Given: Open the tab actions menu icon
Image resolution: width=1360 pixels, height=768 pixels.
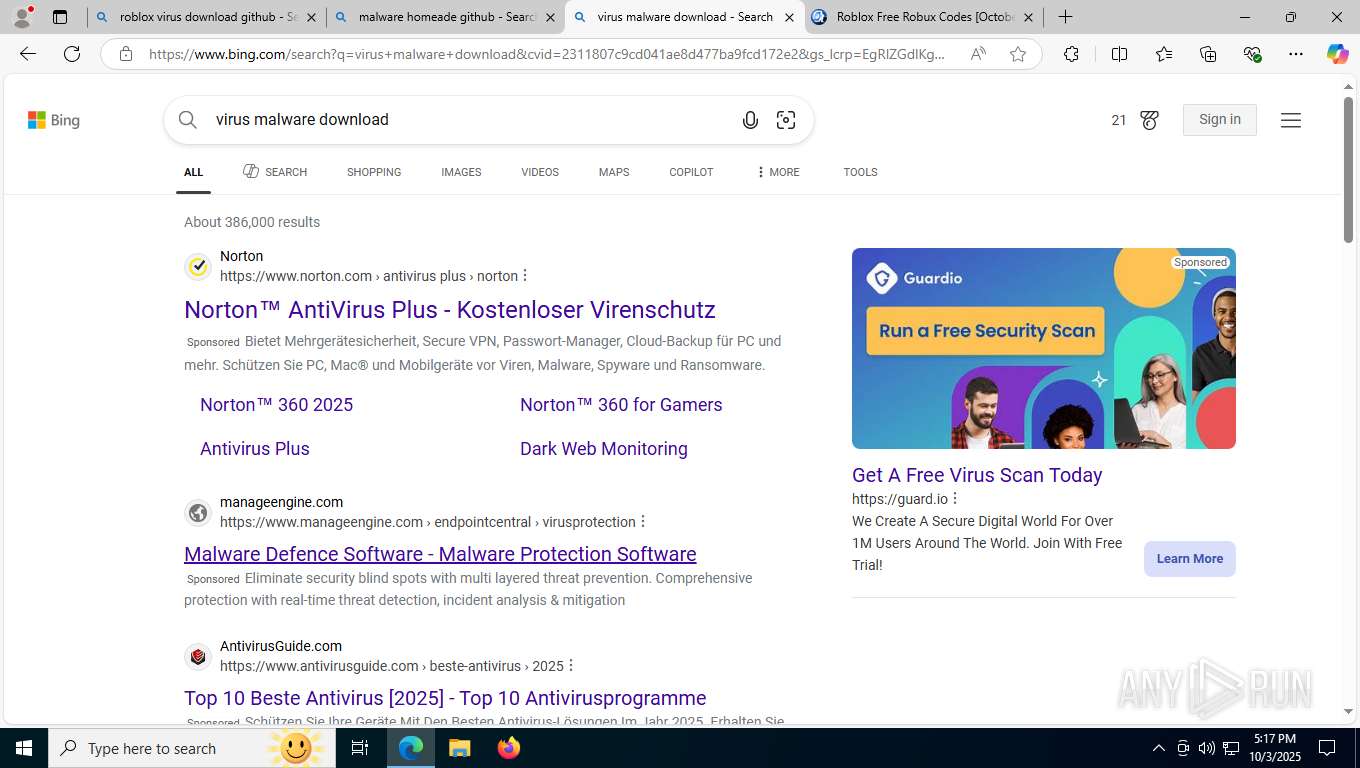Looking at the screenshot, I should (x=60, y=17).
